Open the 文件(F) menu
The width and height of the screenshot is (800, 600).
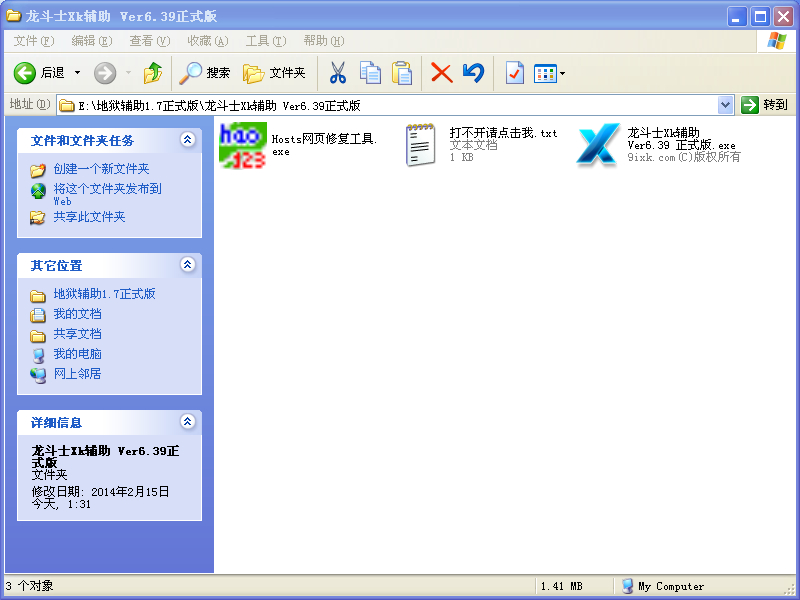click(x=34, y=41)
